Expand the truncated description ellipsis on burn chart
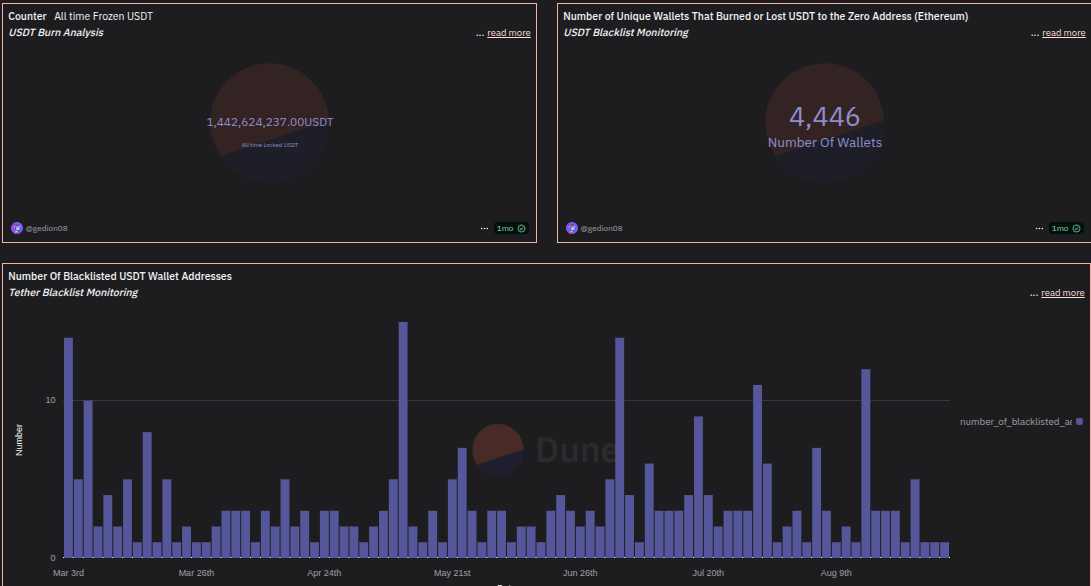Viewport: 1091px width, 586px height. click(x=480, y=32)
